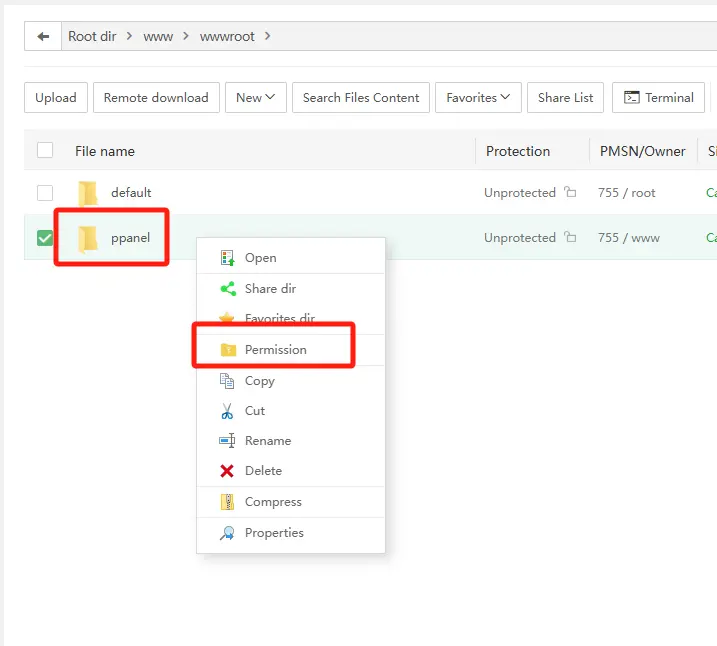Uncheck the ppanel folder checkbox
Screen dimensions: 717x646
click(x=45, y=238)
